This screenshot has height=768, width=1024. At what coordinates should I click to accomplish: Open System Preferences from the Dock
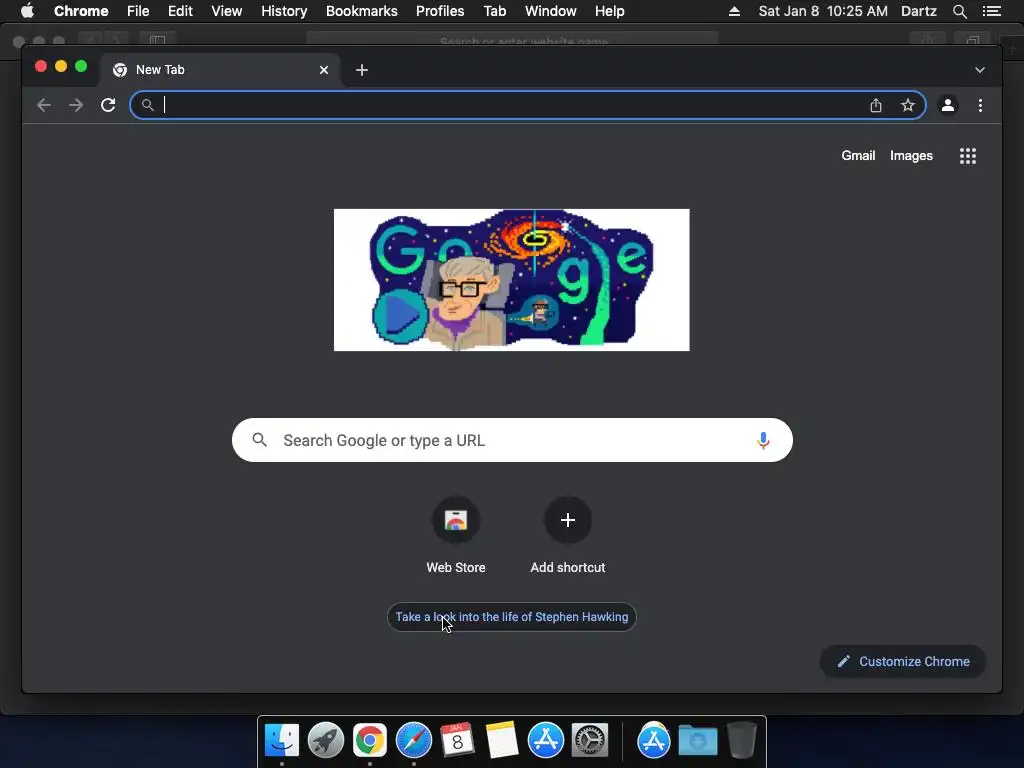(590, 741)
